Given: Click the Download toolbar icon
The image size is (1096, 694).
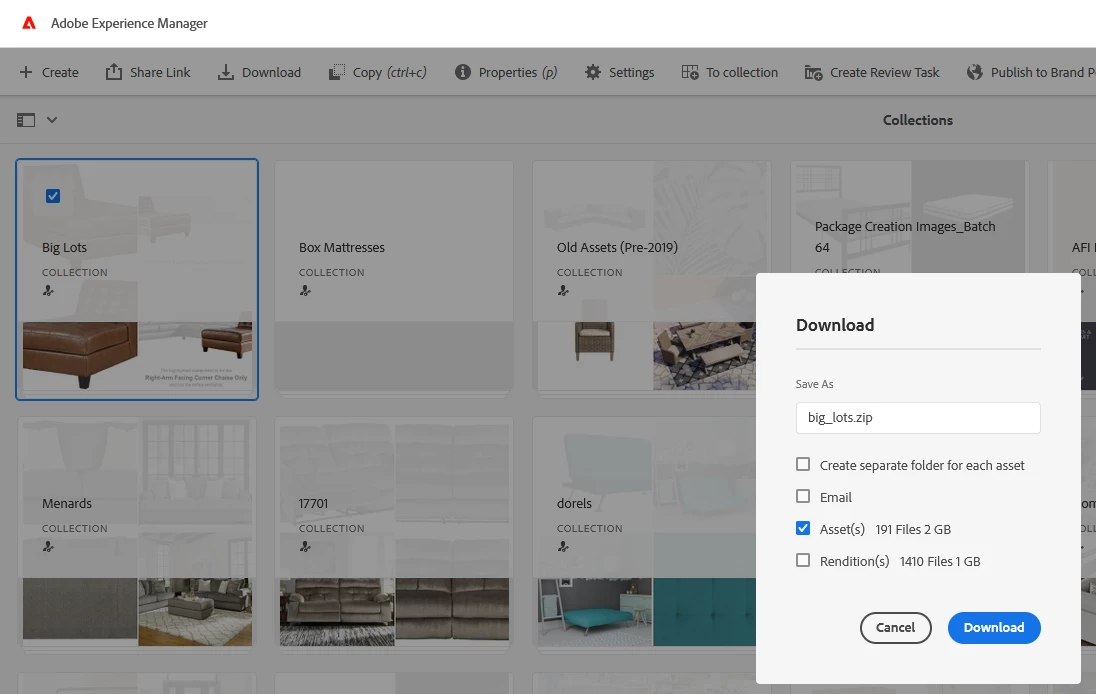Looking at the screenshot, I should click(226, 72).
